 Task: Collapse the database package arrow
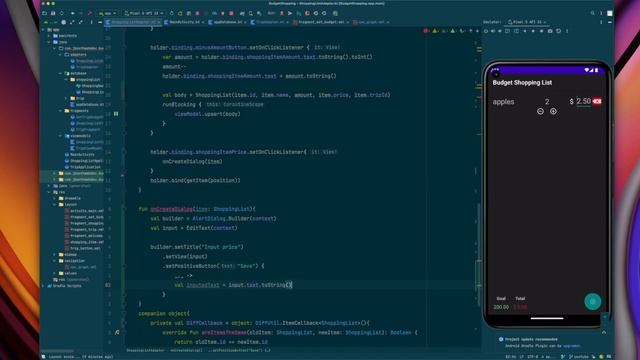point(60,73)
